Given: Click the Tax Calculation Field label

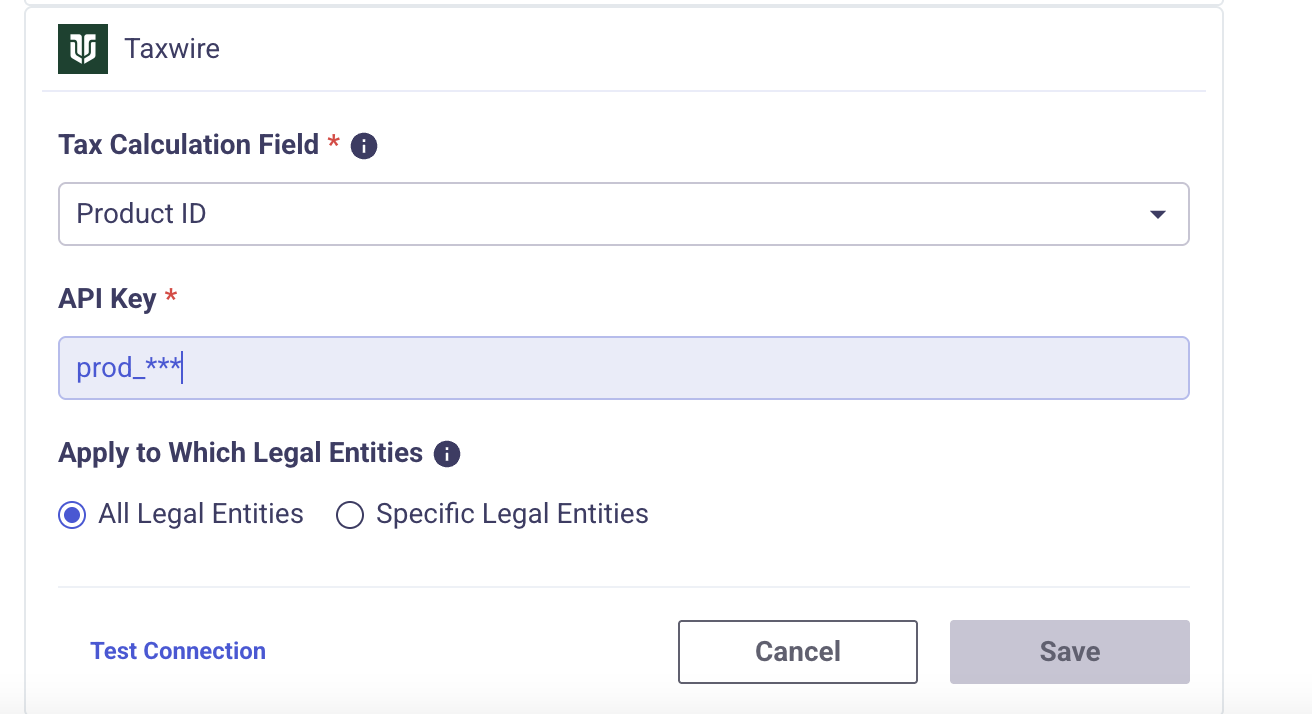Looking at the screenshot, I should coord(188,145).
